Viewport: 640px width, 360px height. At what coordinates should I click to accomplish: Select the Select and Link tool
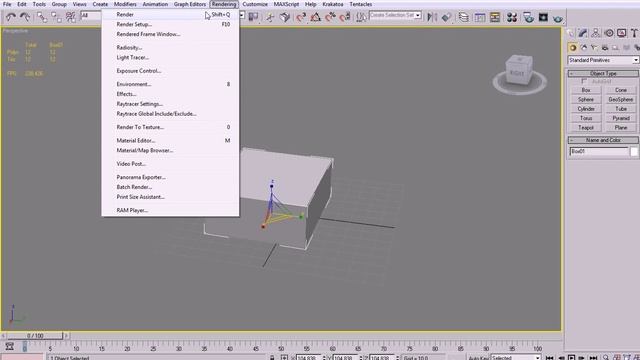42,17
